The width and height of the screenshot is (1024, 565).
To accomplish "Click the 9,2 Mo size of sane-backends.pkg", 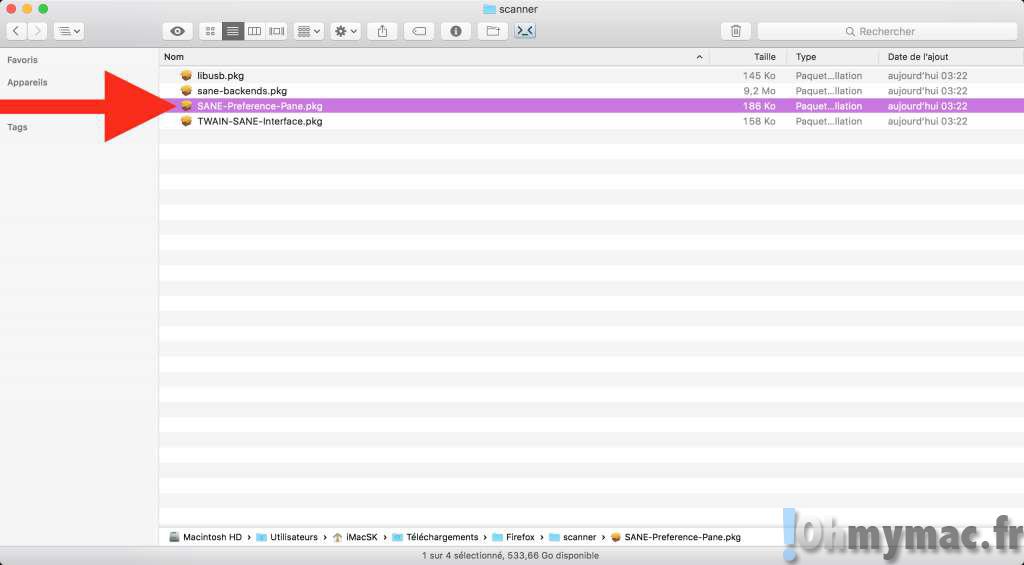I will pos(759,91).
